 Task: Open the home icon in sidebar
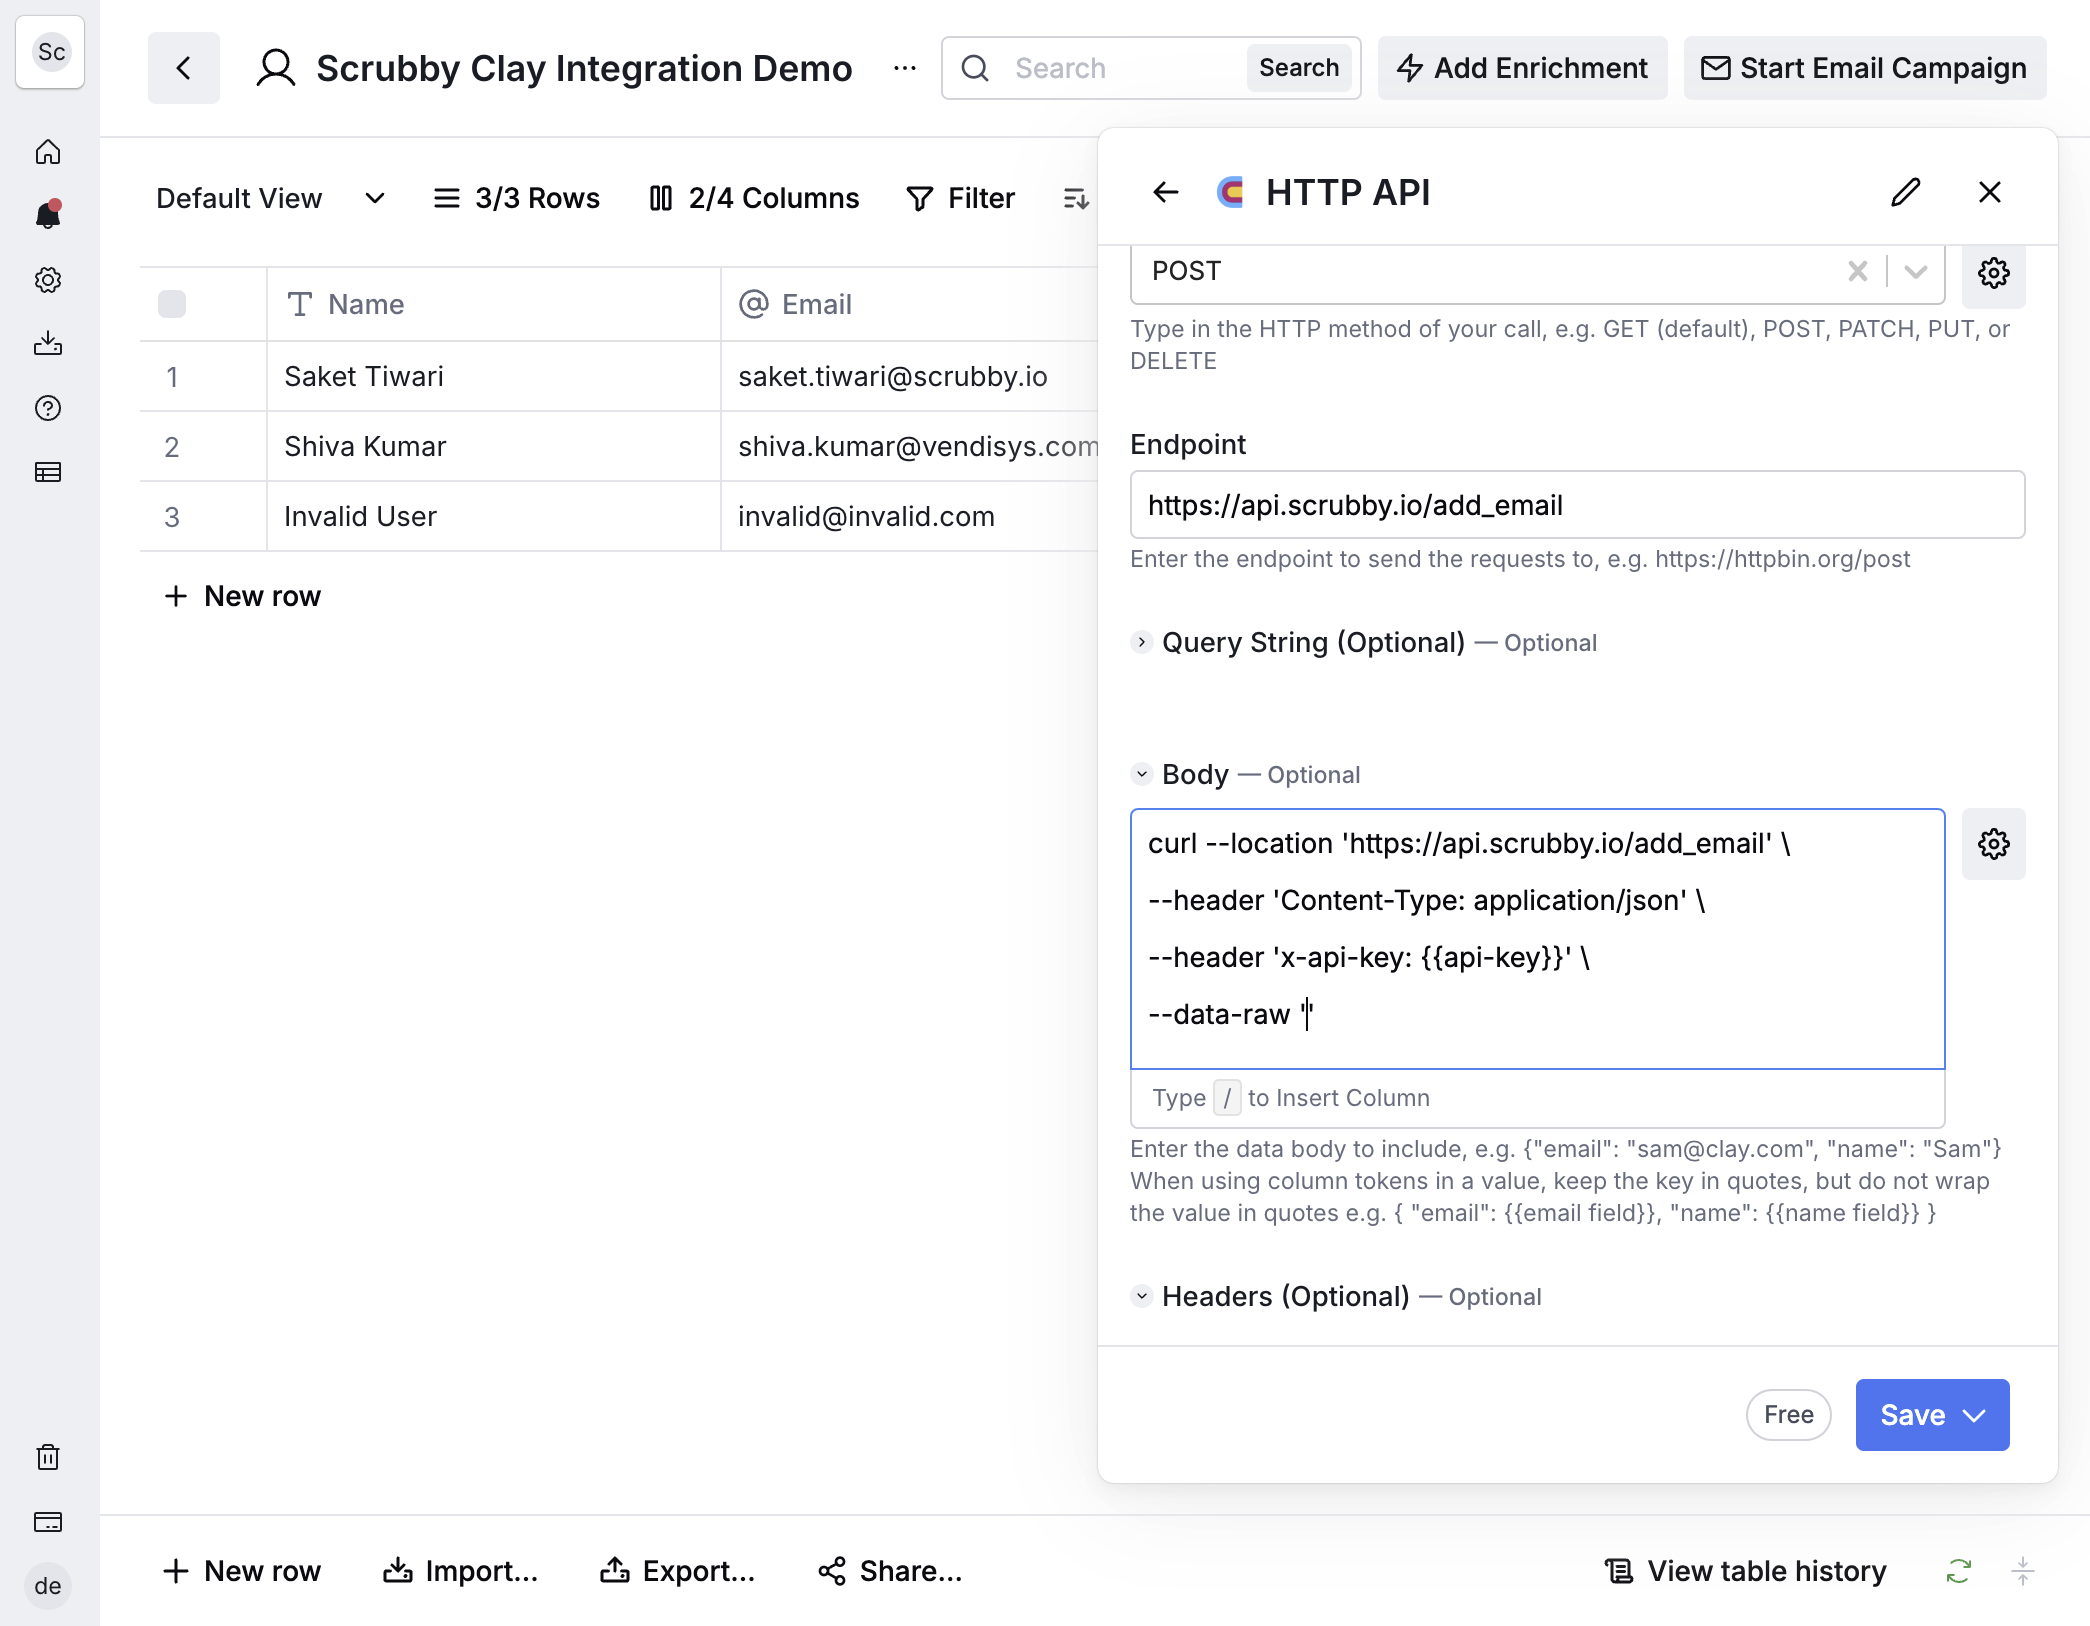(x=48, y=152)
